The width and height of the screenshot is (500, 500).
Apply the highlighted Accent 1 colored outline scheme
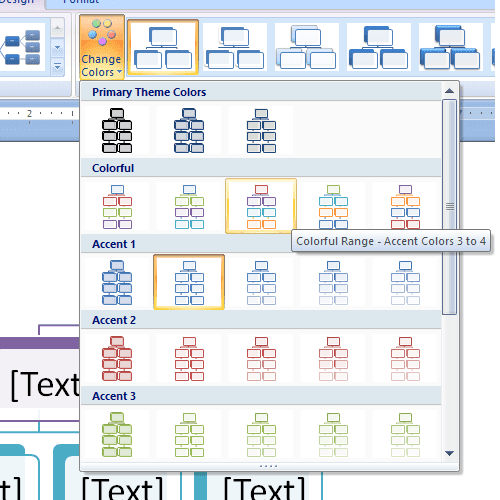coord(189,282)
